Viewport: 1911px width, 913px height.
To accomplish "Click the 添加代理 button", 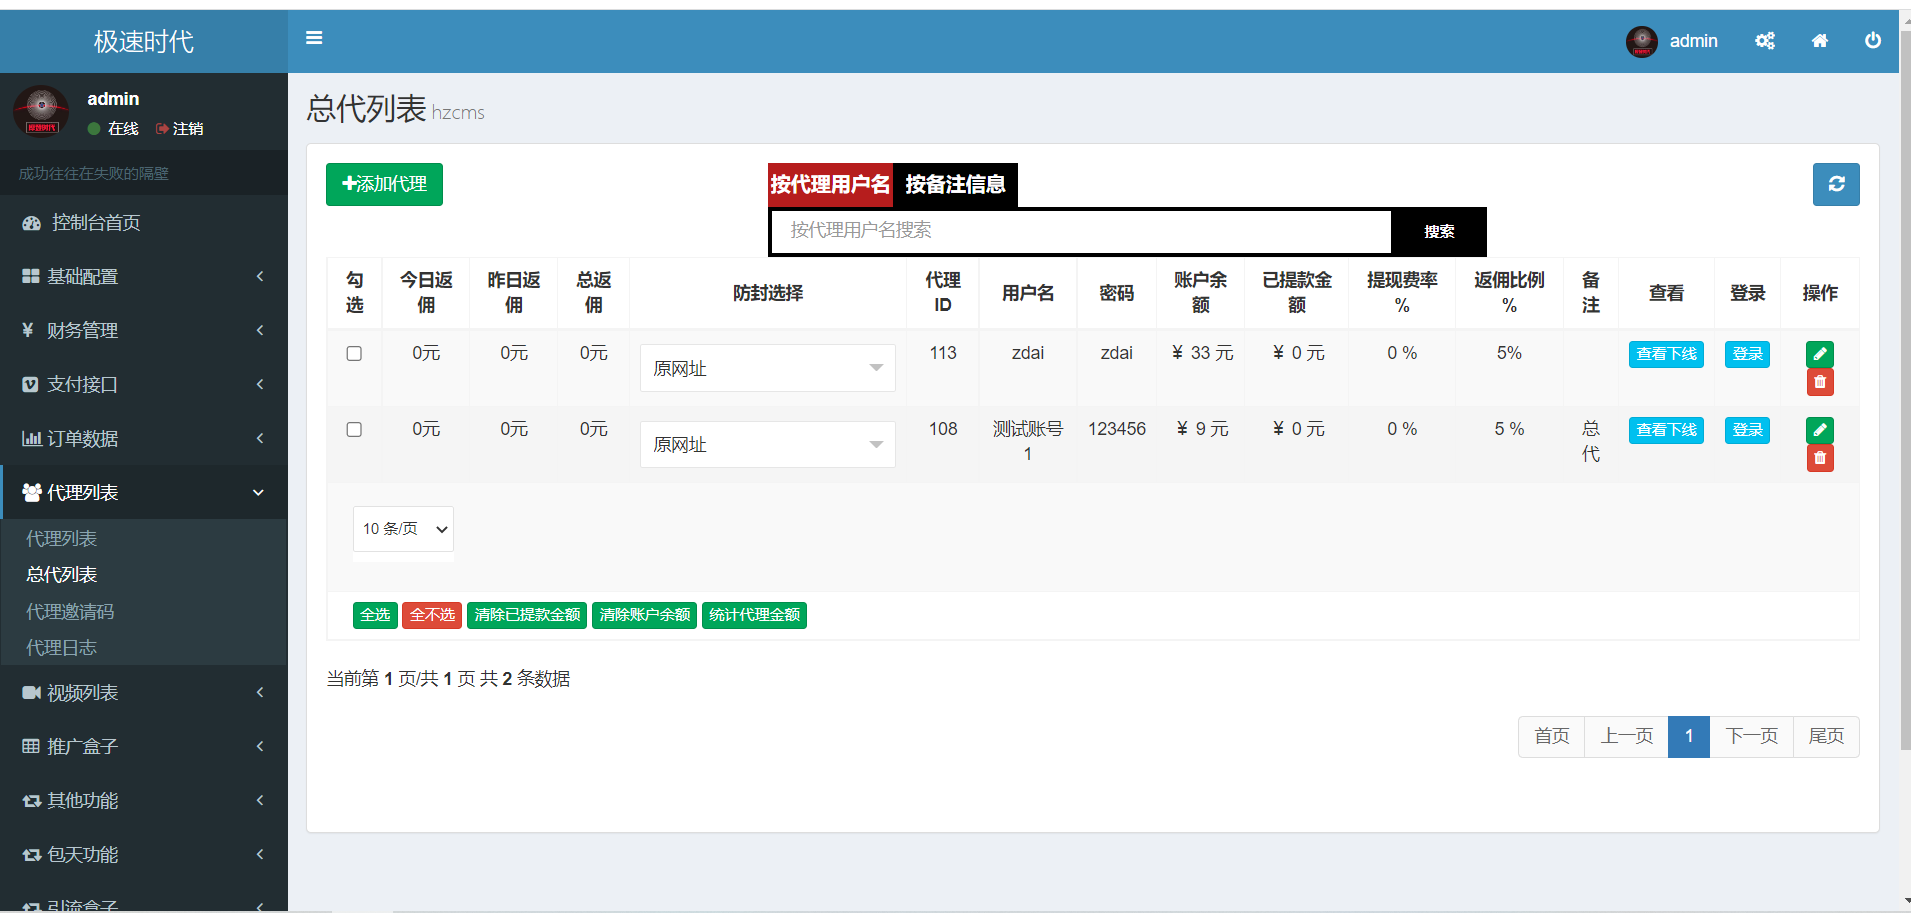I will [384, 184].
